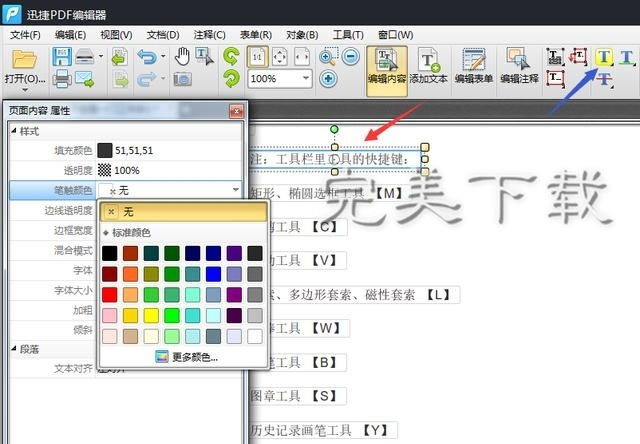The width and height of the screenshot is (640, 444).
Task: Expand the 打开(O) dropdown arrow
Action: coord(25,90)
